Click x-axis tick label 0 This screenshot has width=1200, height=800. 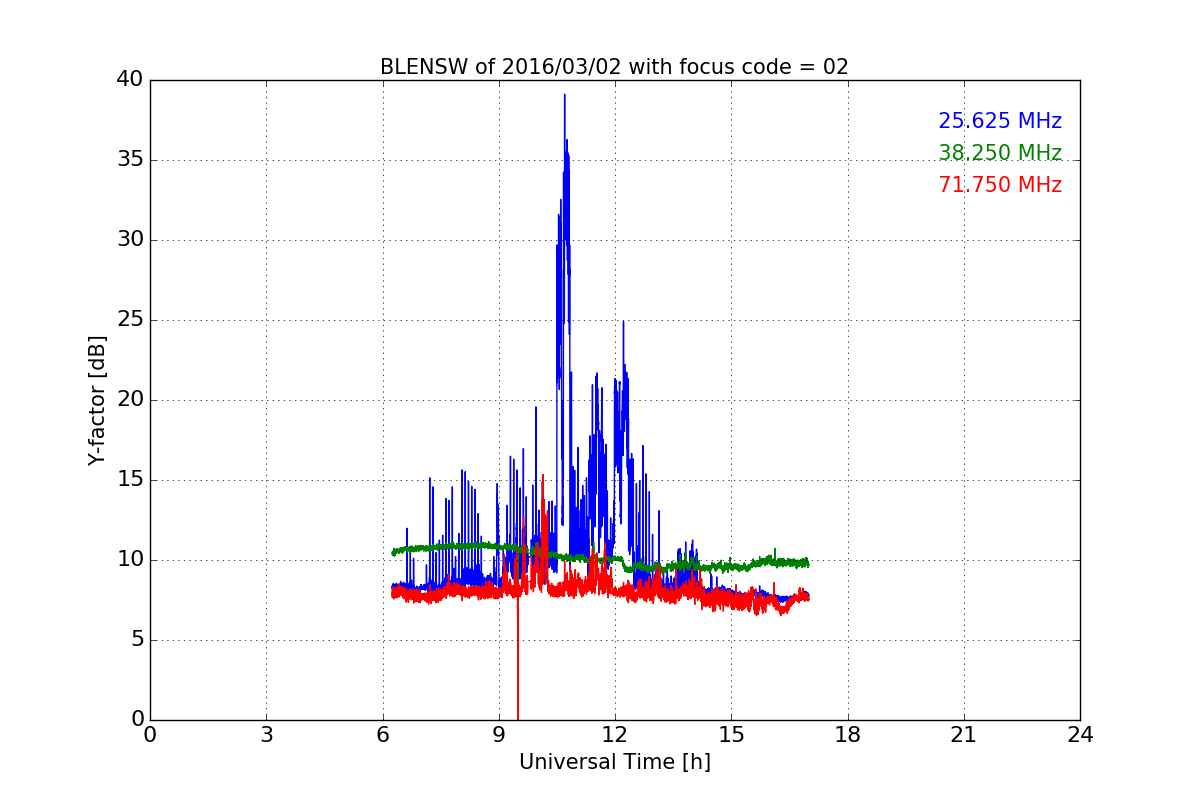point(150,734)
